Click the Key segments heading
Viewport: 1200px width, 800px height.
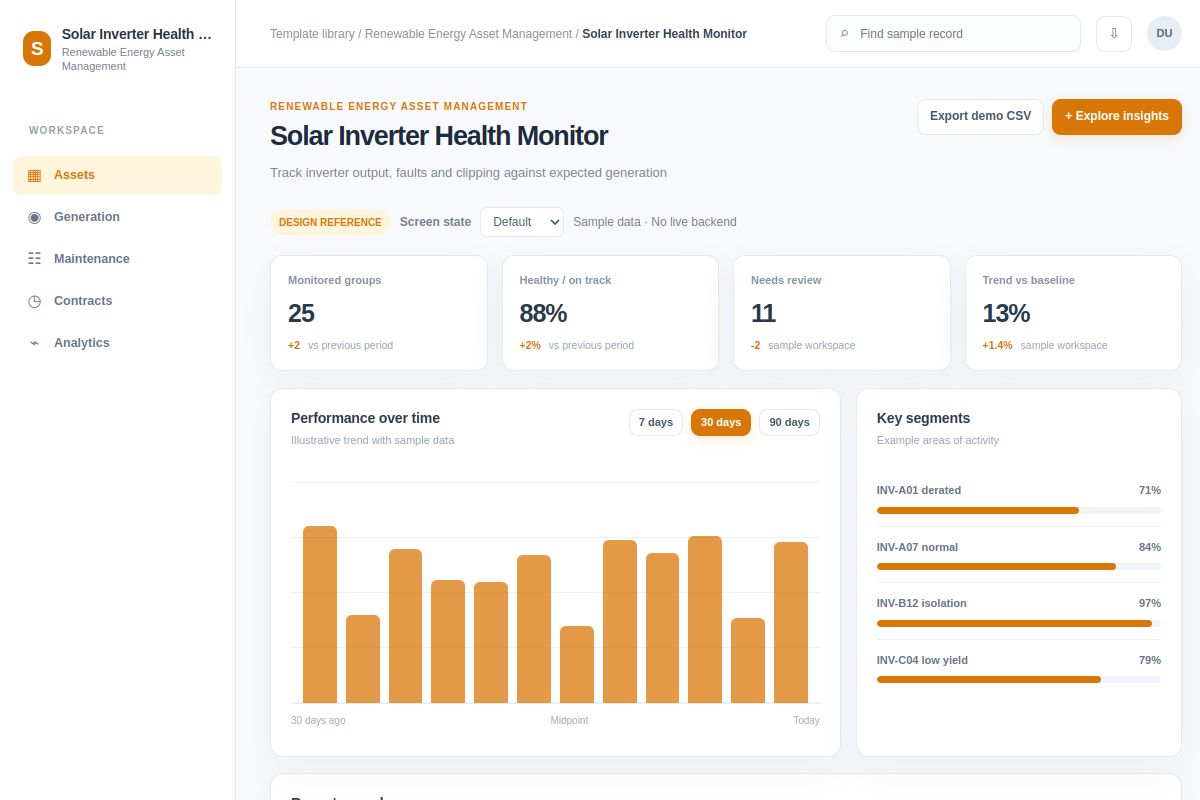tap(923, 418)
